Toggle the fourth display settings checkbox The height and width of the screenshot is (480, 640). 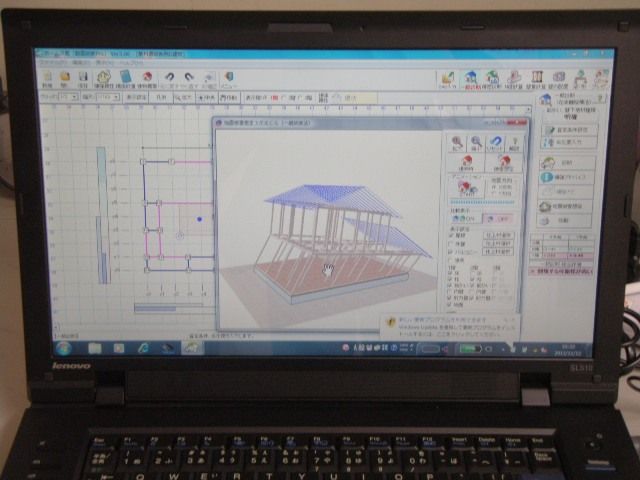tap(451, 260)
